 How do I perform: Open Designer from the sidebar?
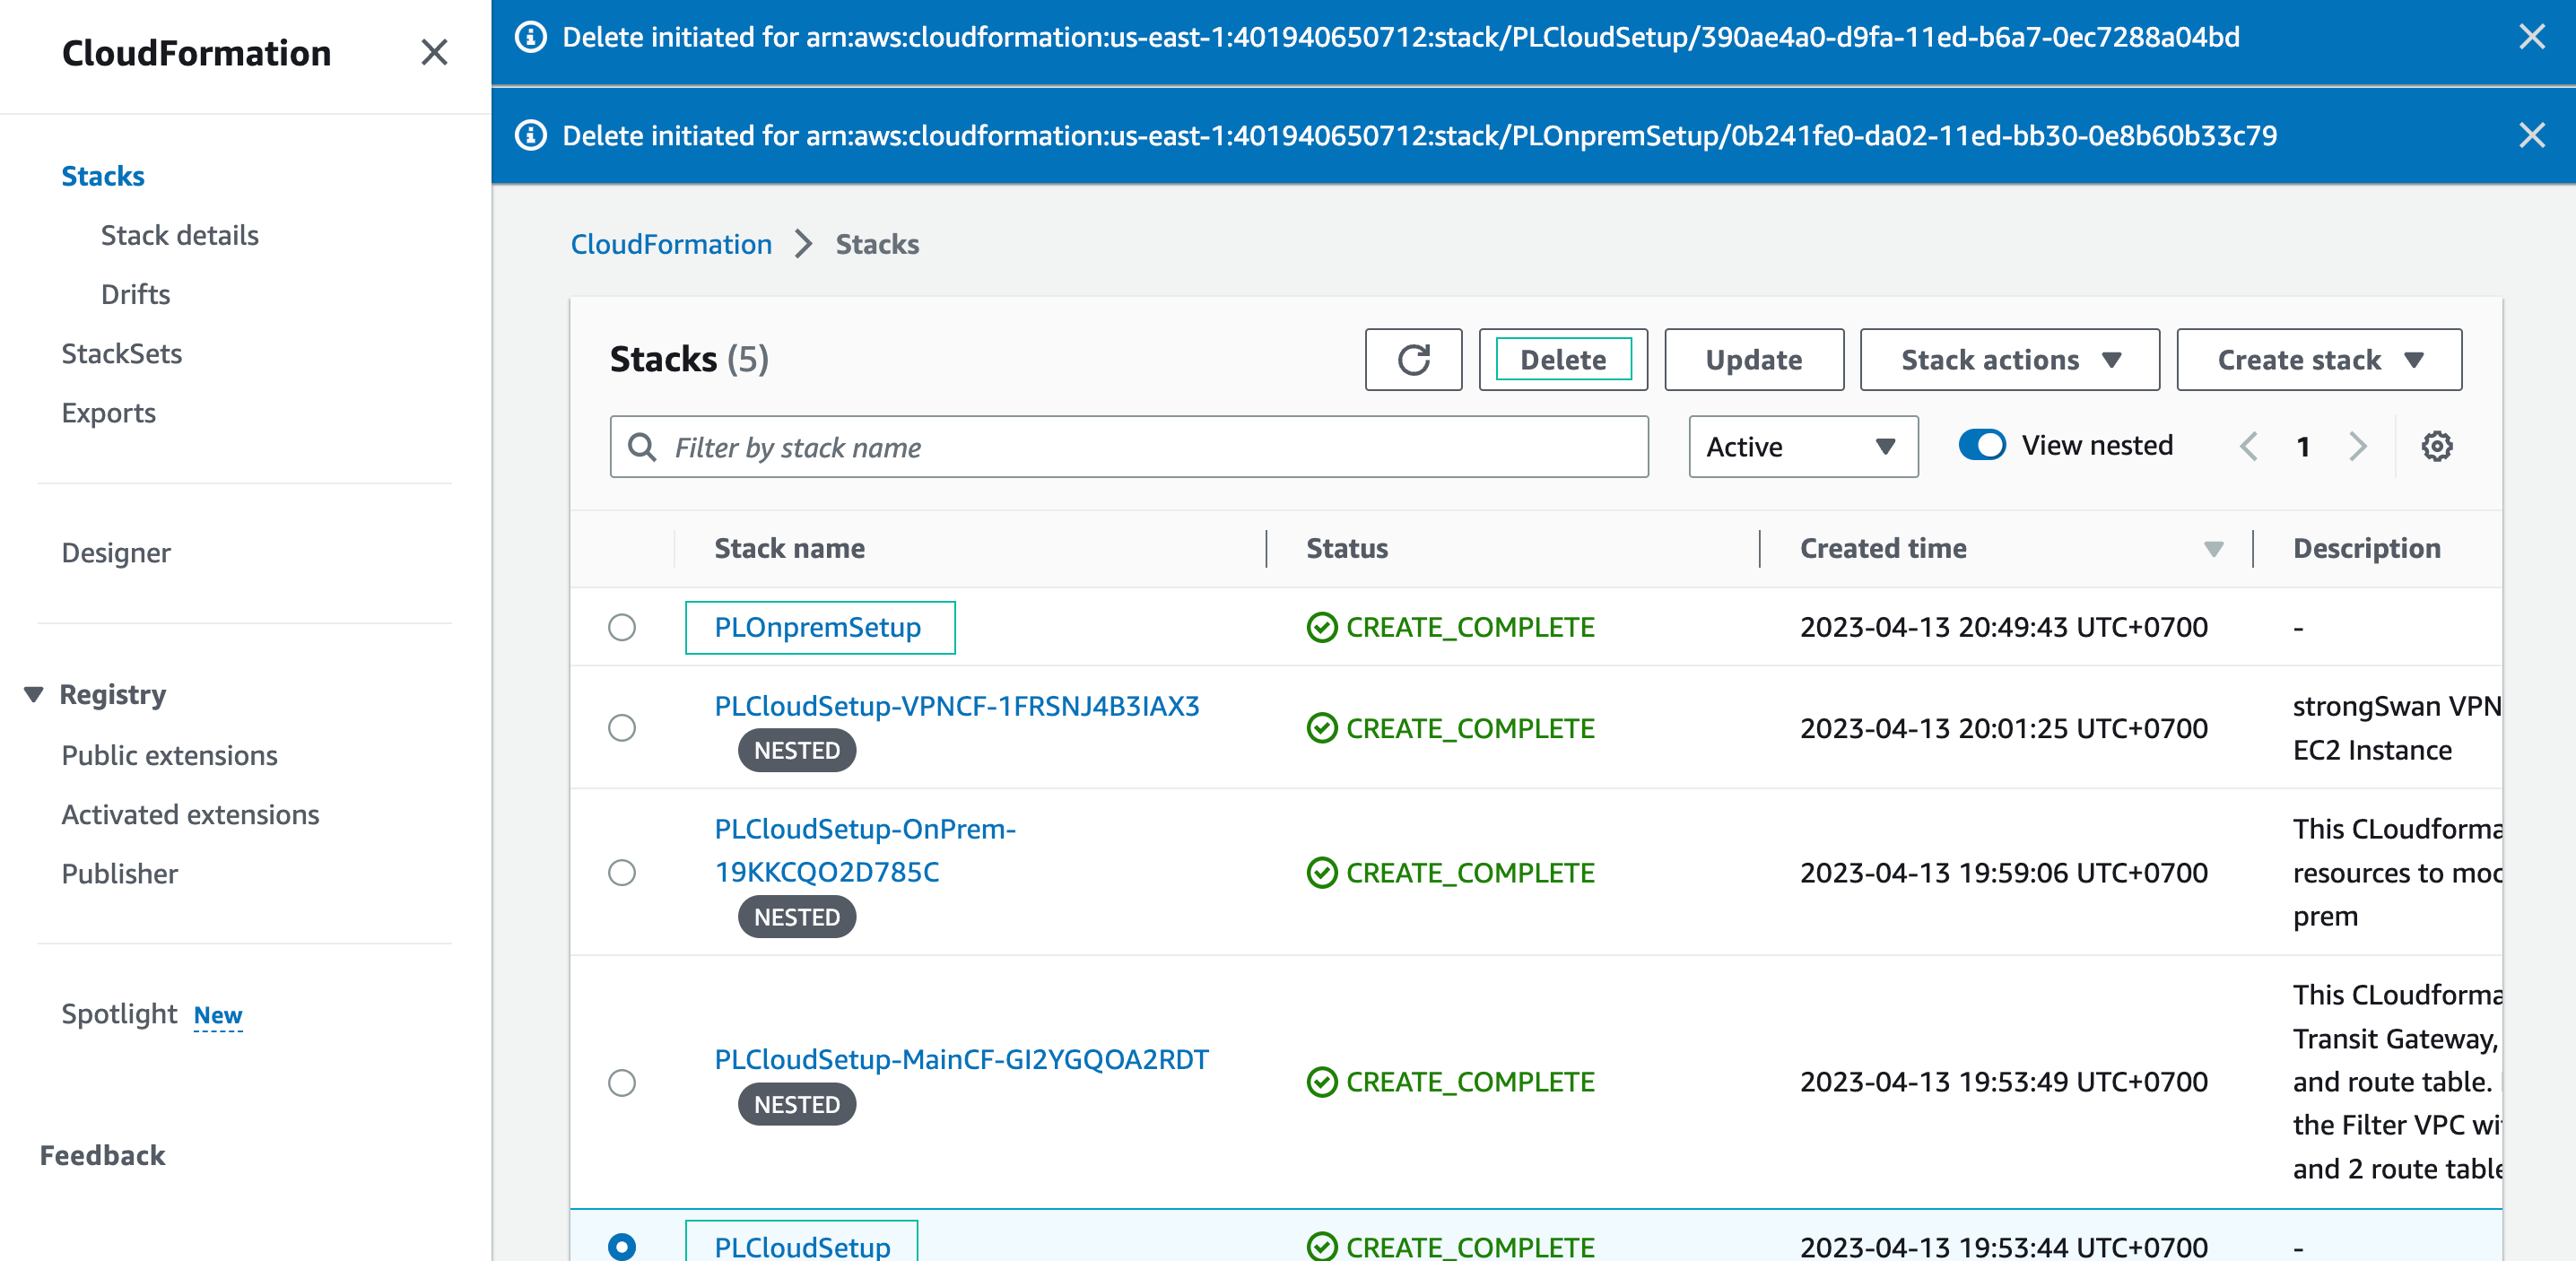click(116, 553)
